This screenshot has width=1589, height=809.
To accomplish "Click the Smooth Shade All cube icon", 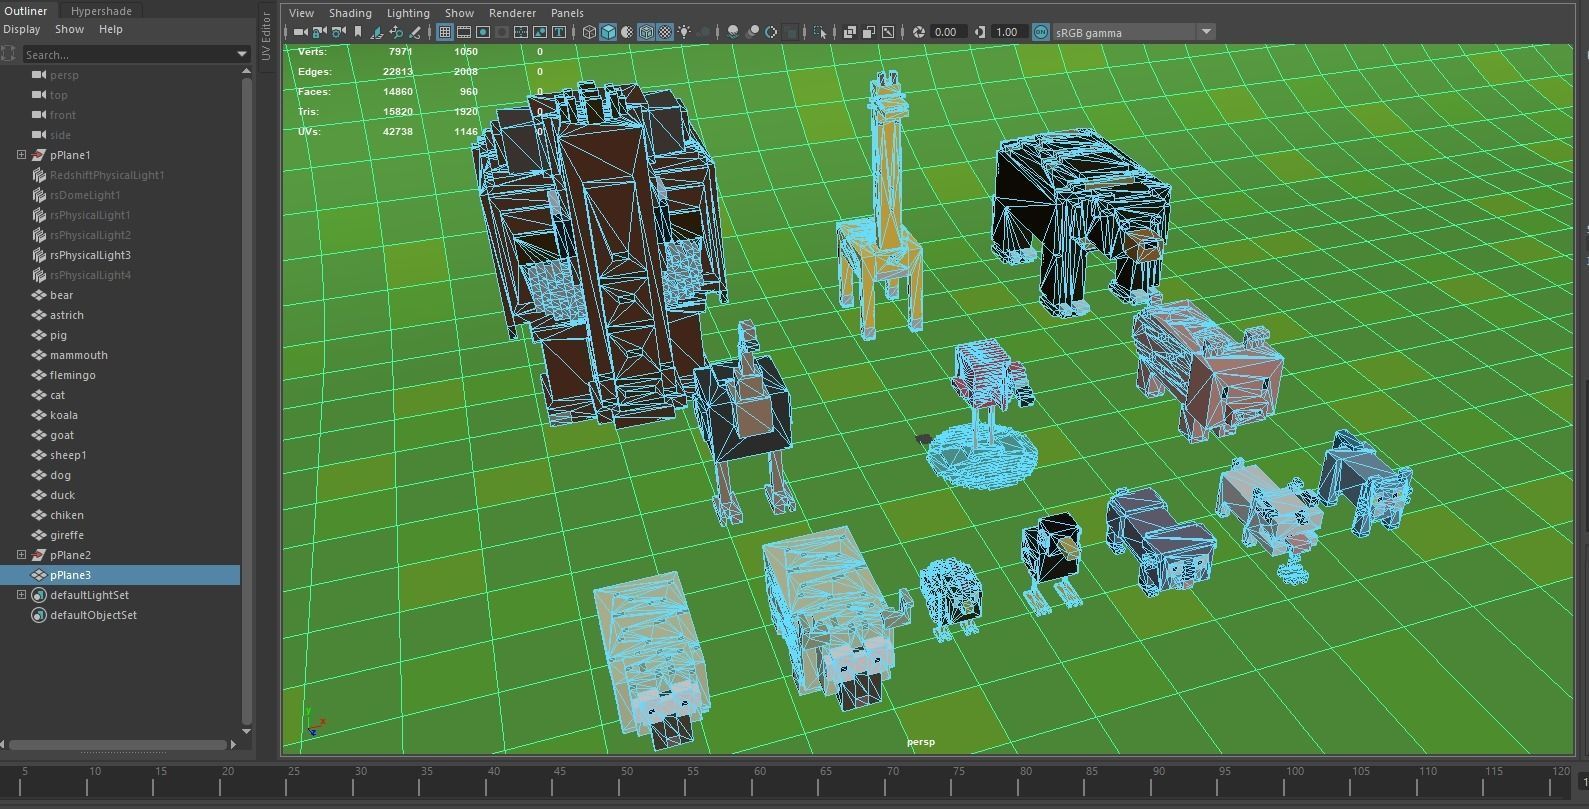I will [608, 32].
